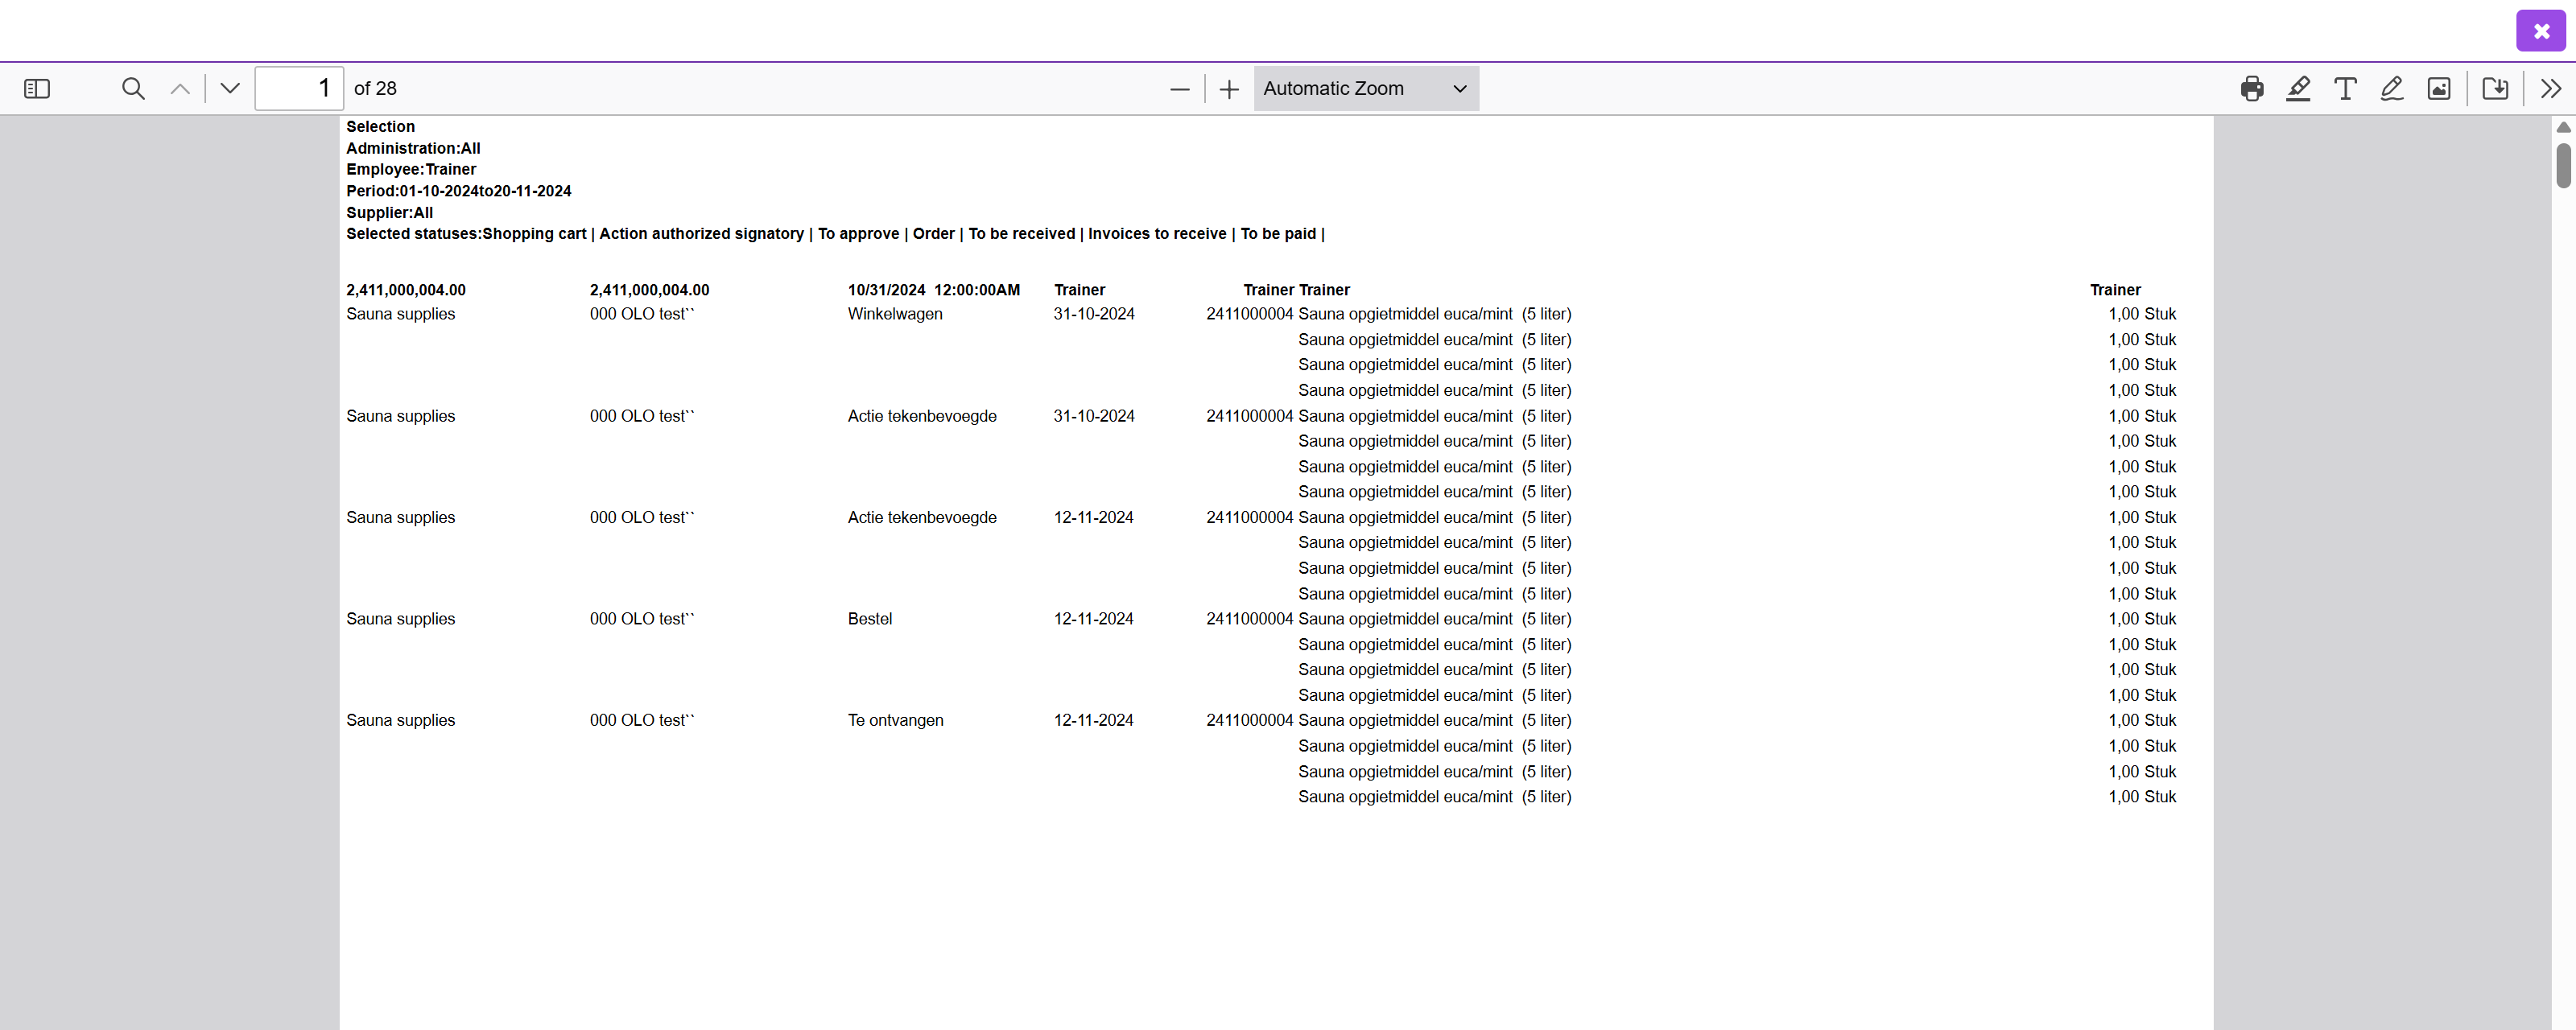
Task: Open the Automatic Zoom dropdown
Action: (x=1366, y=89)
